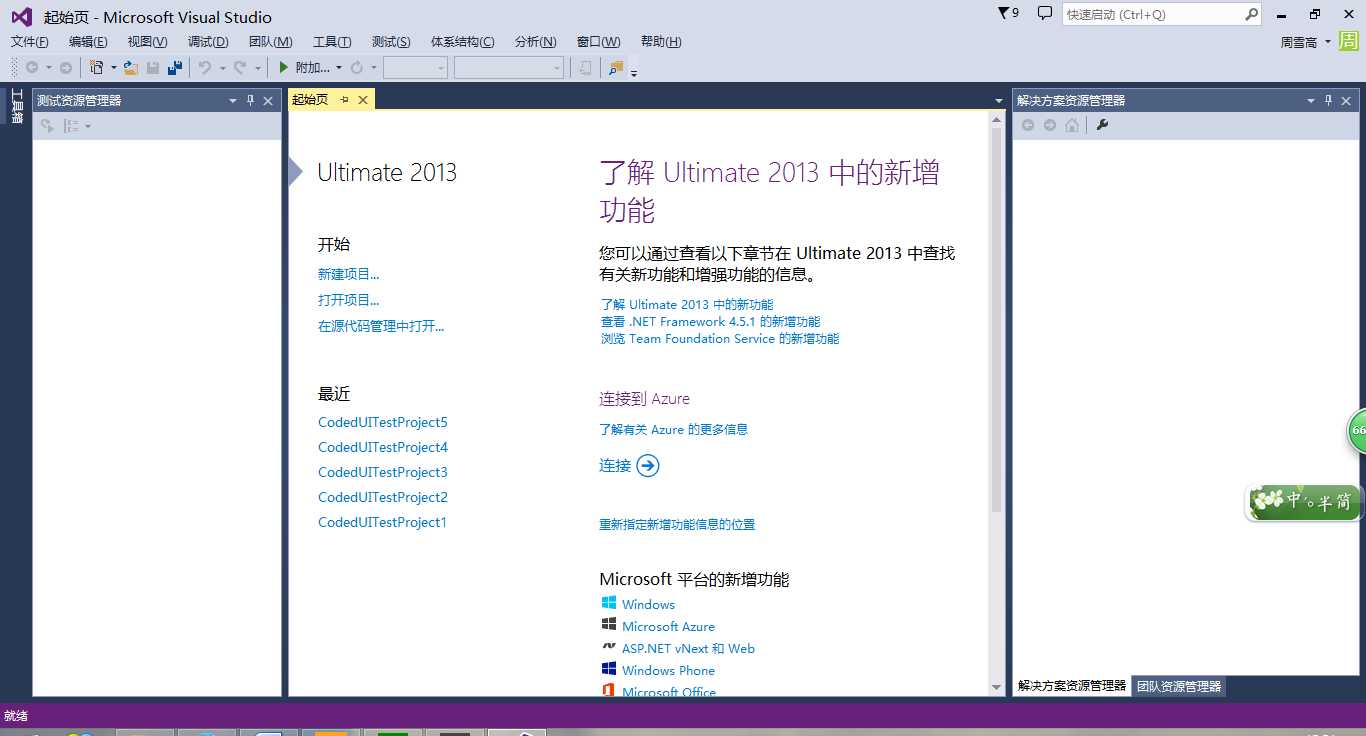Click the 打开项目... link
The height and width of the screenshot is (736, 1366).
click(349, 300)
